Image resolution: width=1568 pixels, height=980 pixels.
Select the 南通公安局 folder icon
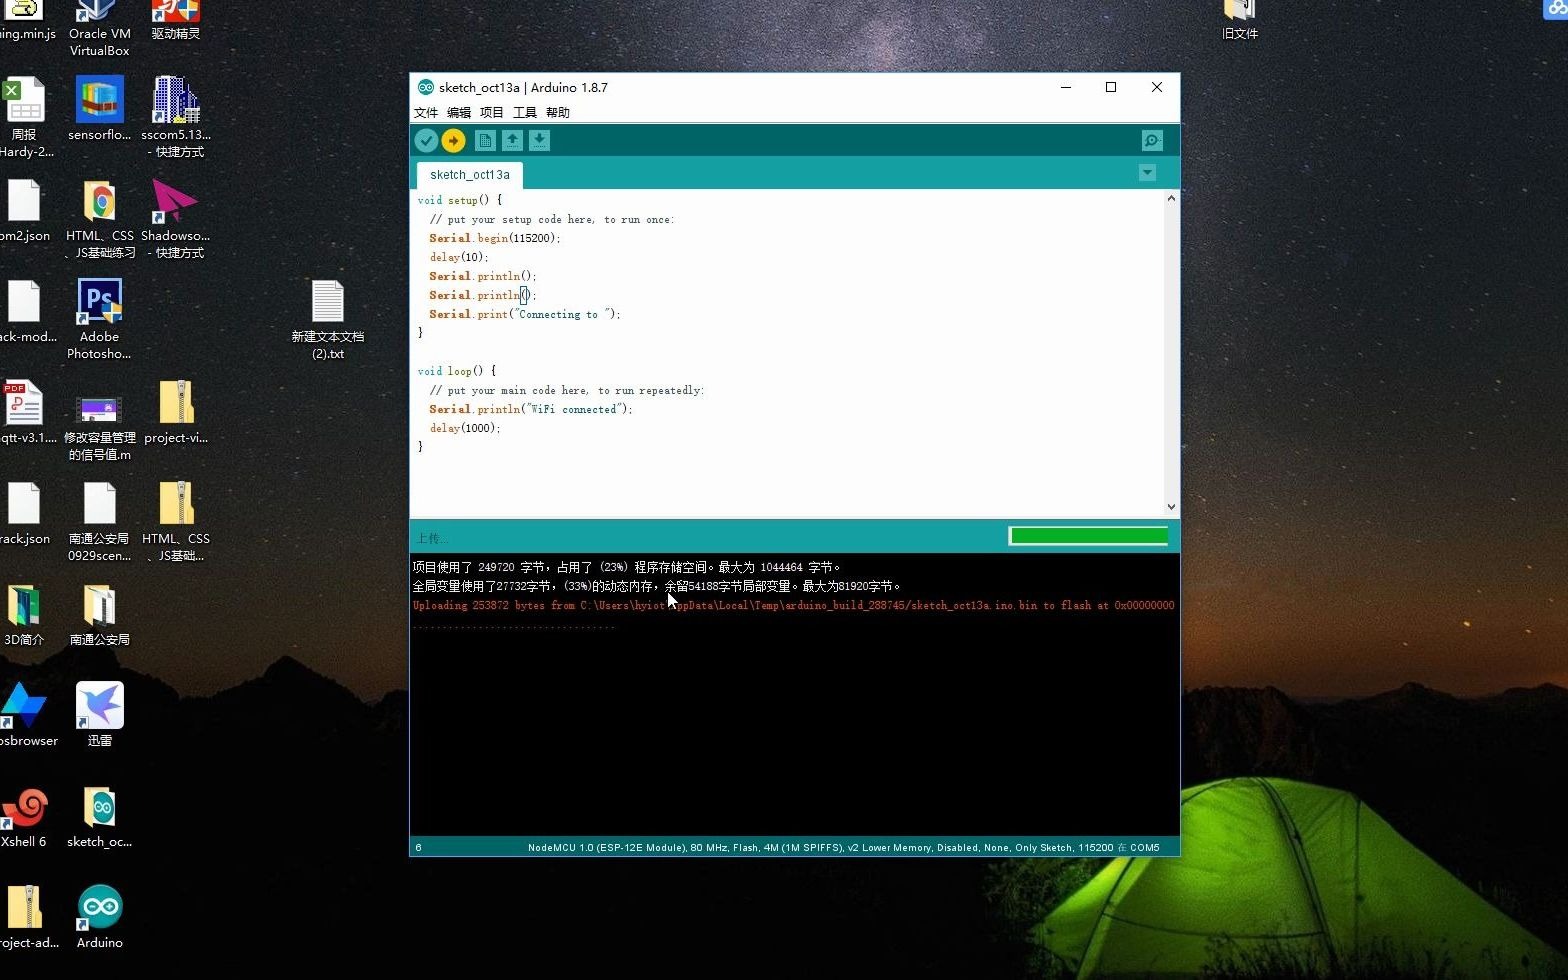[99, 614]
